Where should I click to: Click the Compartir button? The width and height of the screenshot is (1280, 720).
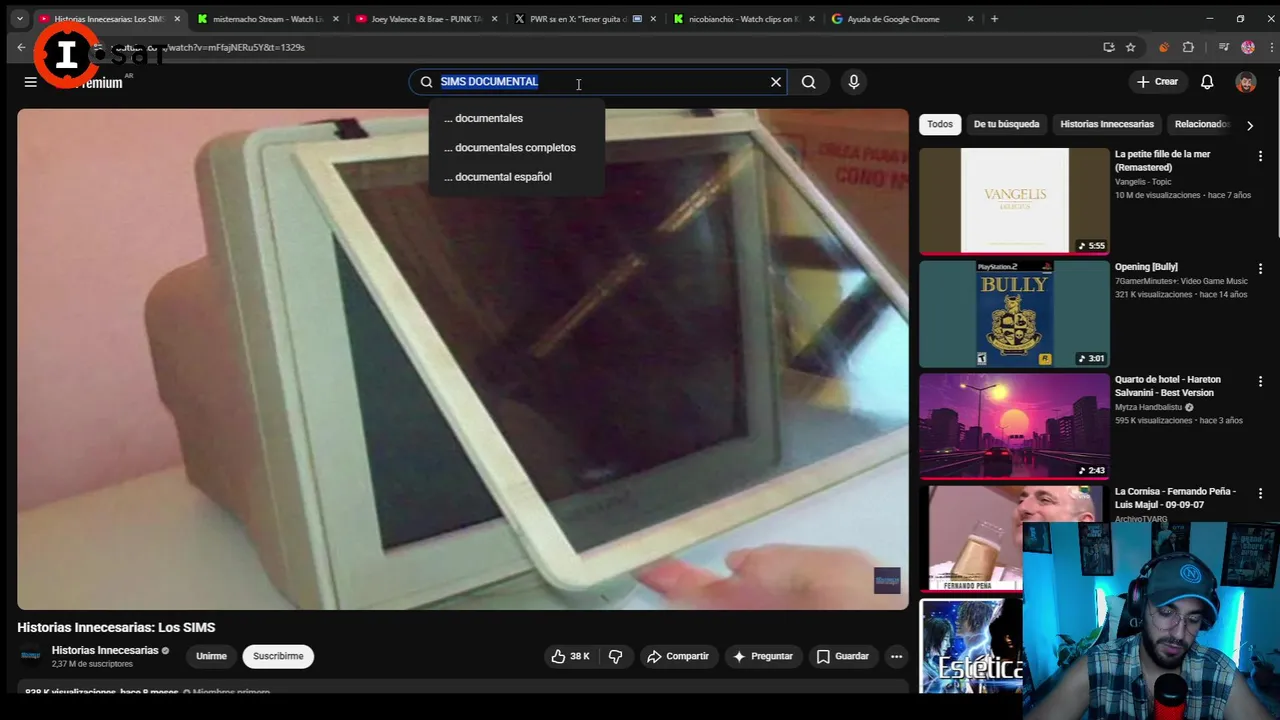pyautogui.click(x=677, y=656)
